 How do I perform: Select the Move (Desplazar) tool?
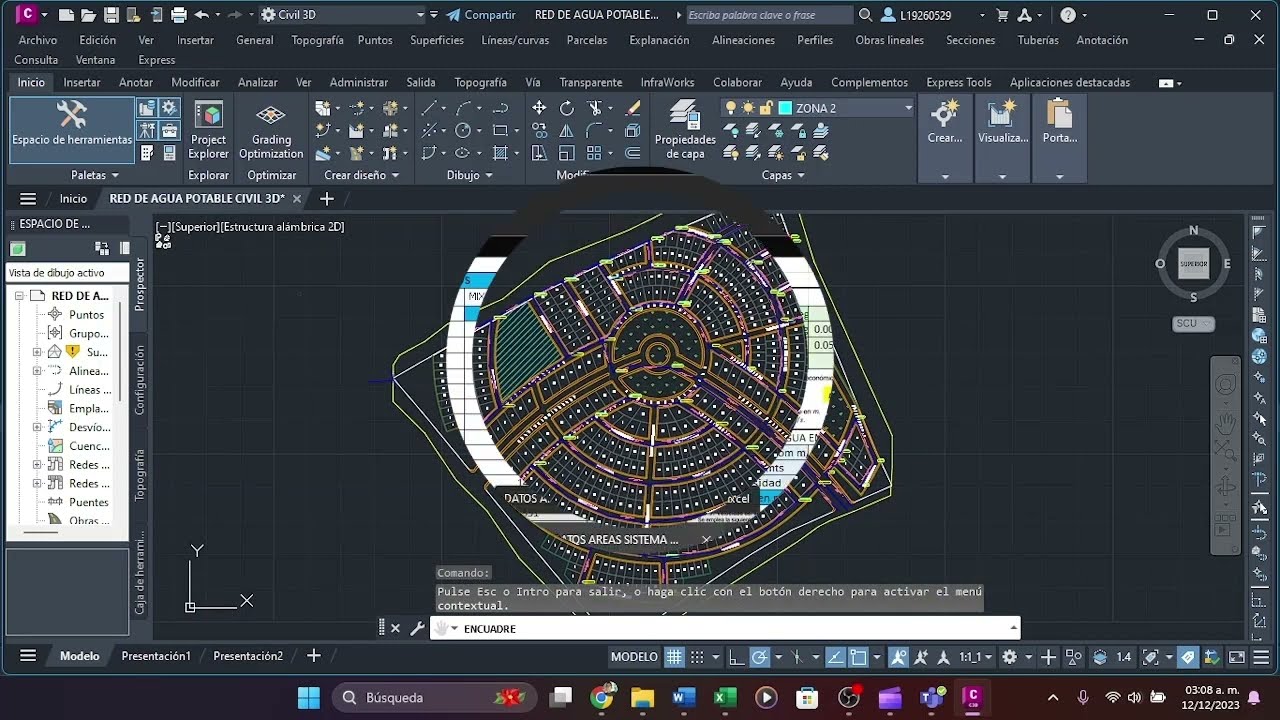pos(539,108)
